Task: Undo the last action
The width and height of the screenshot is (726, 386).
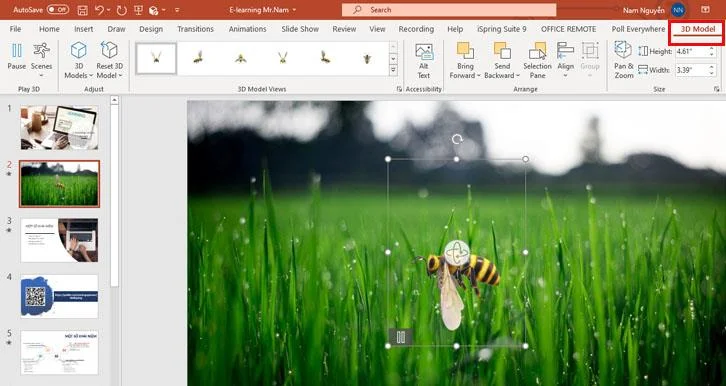Action: (99, 10)
